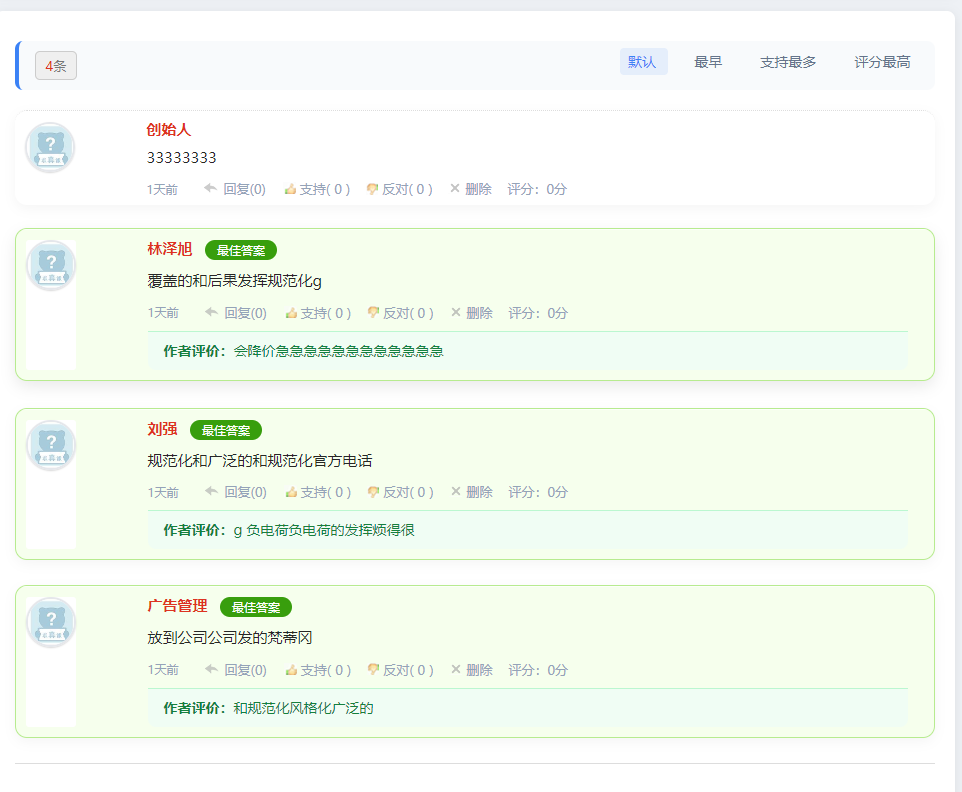This screenshot has width=962, height=792.
Task: Click delete X icon on 林泽旭's answer
Action: point(456,313)
